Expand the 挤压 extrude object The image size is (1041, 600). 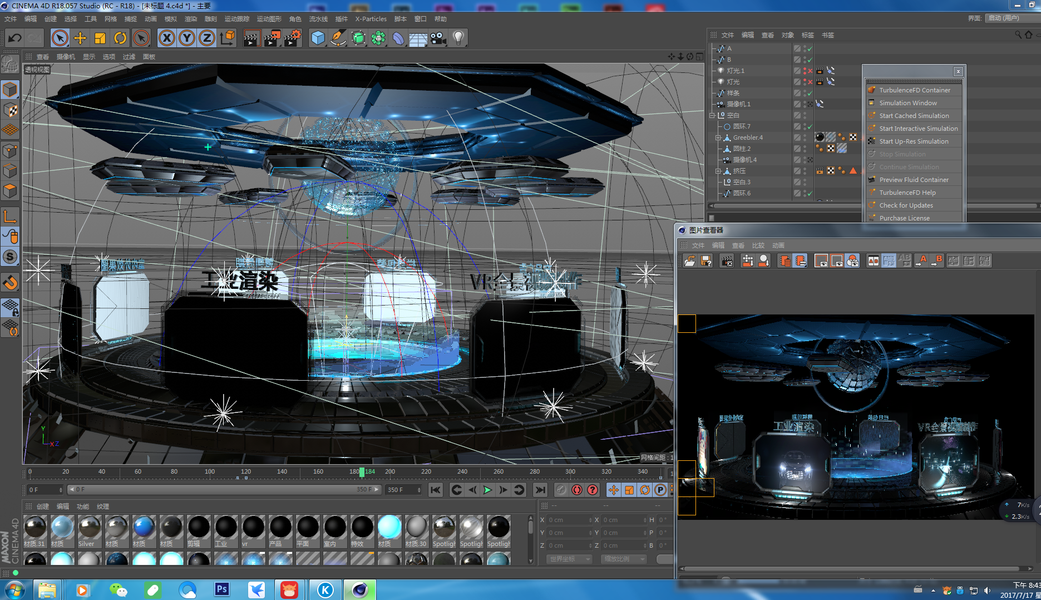[718, 171]
